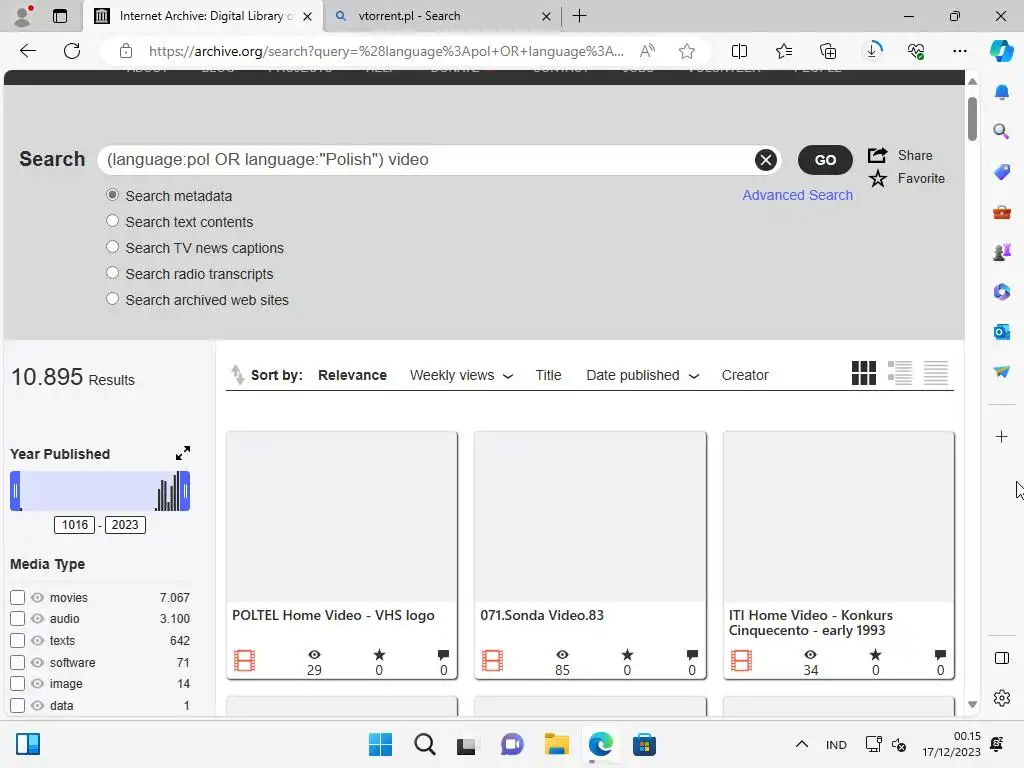The image size is (1024, 768).
Task: Open Microsoft Store from taskbar
Action: coord(644,744)
